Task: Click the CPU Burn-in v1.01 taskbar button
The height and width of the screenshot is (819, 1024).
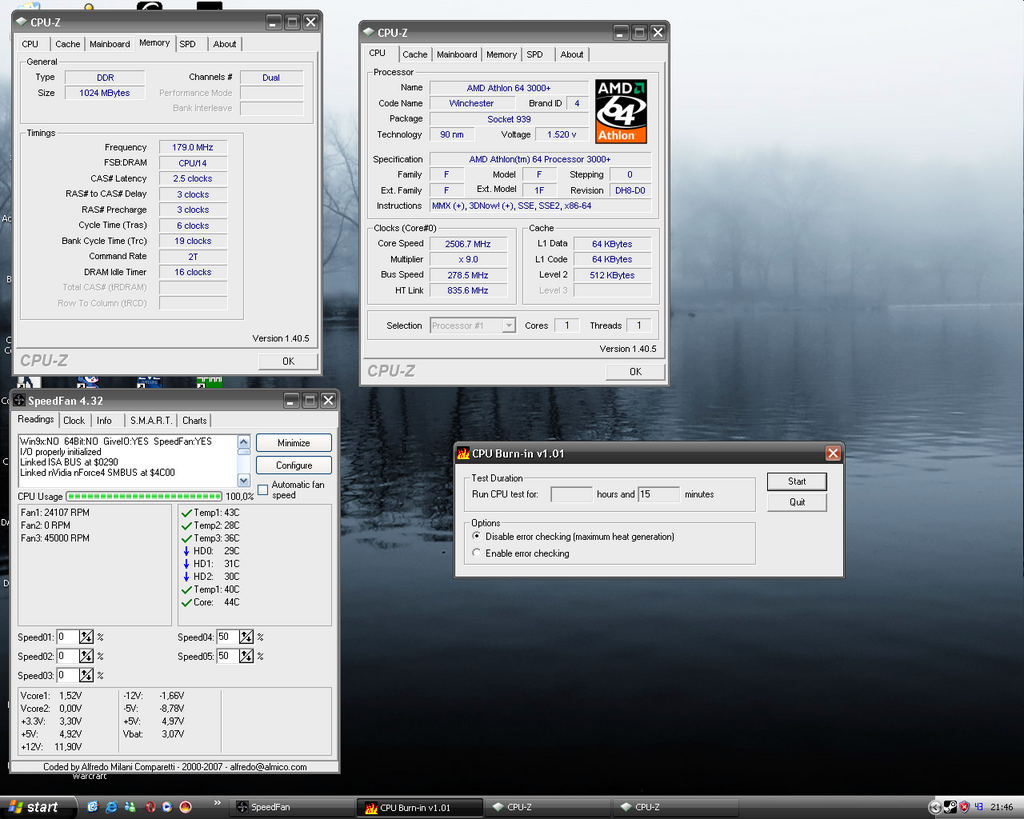Action: click(421, 807)
